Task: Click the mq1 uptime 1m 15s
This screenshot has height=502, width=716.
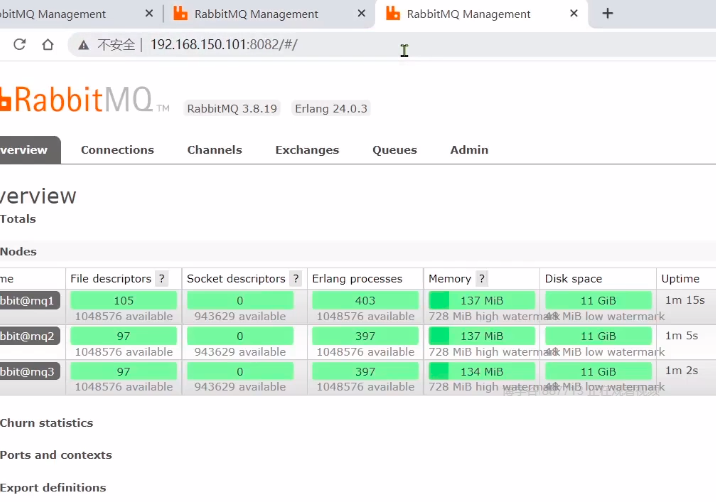Action: point(684,300)
